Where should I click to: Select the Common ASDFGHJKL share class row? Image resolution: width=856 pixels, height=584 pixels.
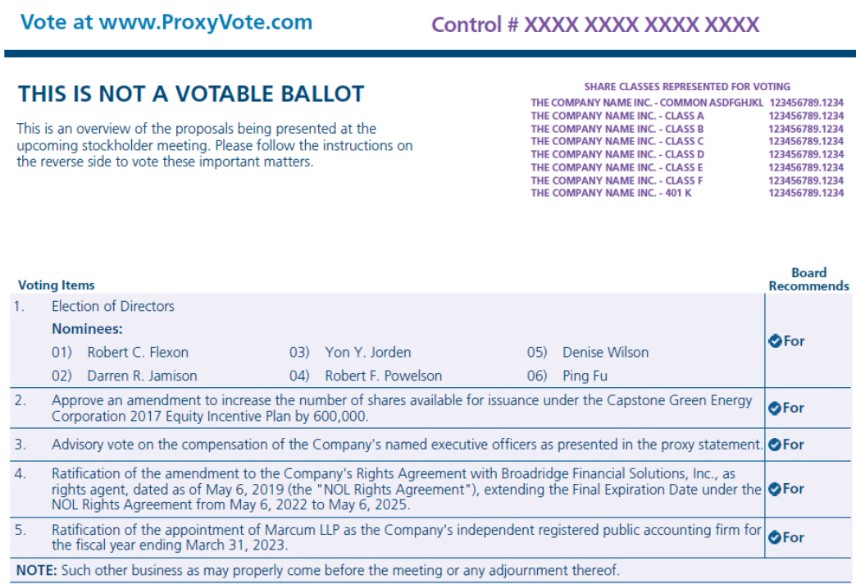[x=686, y=102]
